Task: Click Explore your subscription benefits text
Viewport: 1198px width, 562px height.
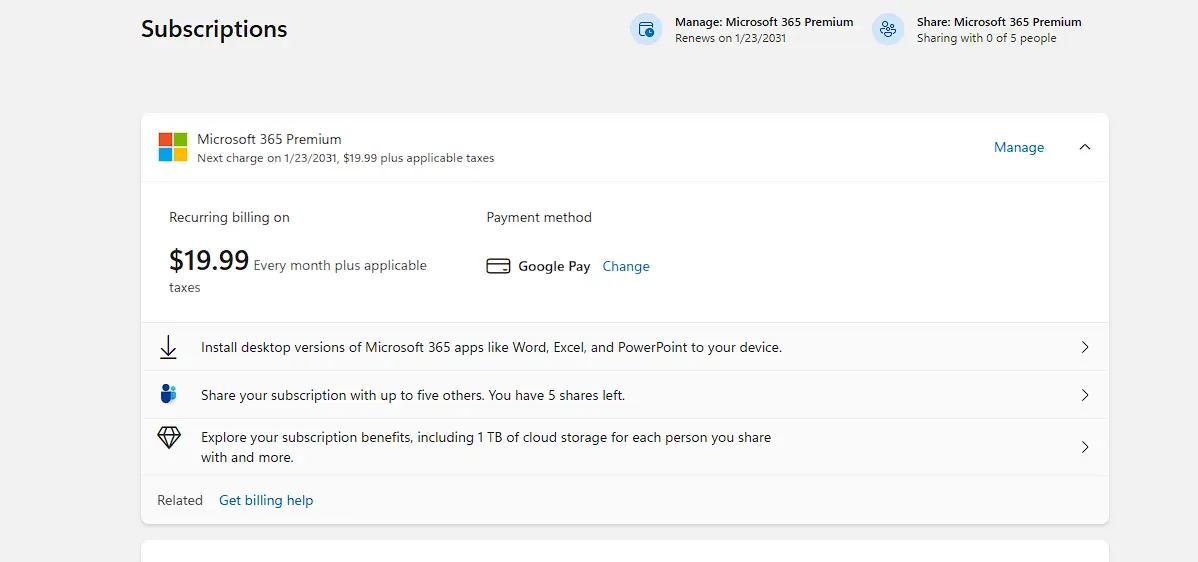Action: (486, 447)
